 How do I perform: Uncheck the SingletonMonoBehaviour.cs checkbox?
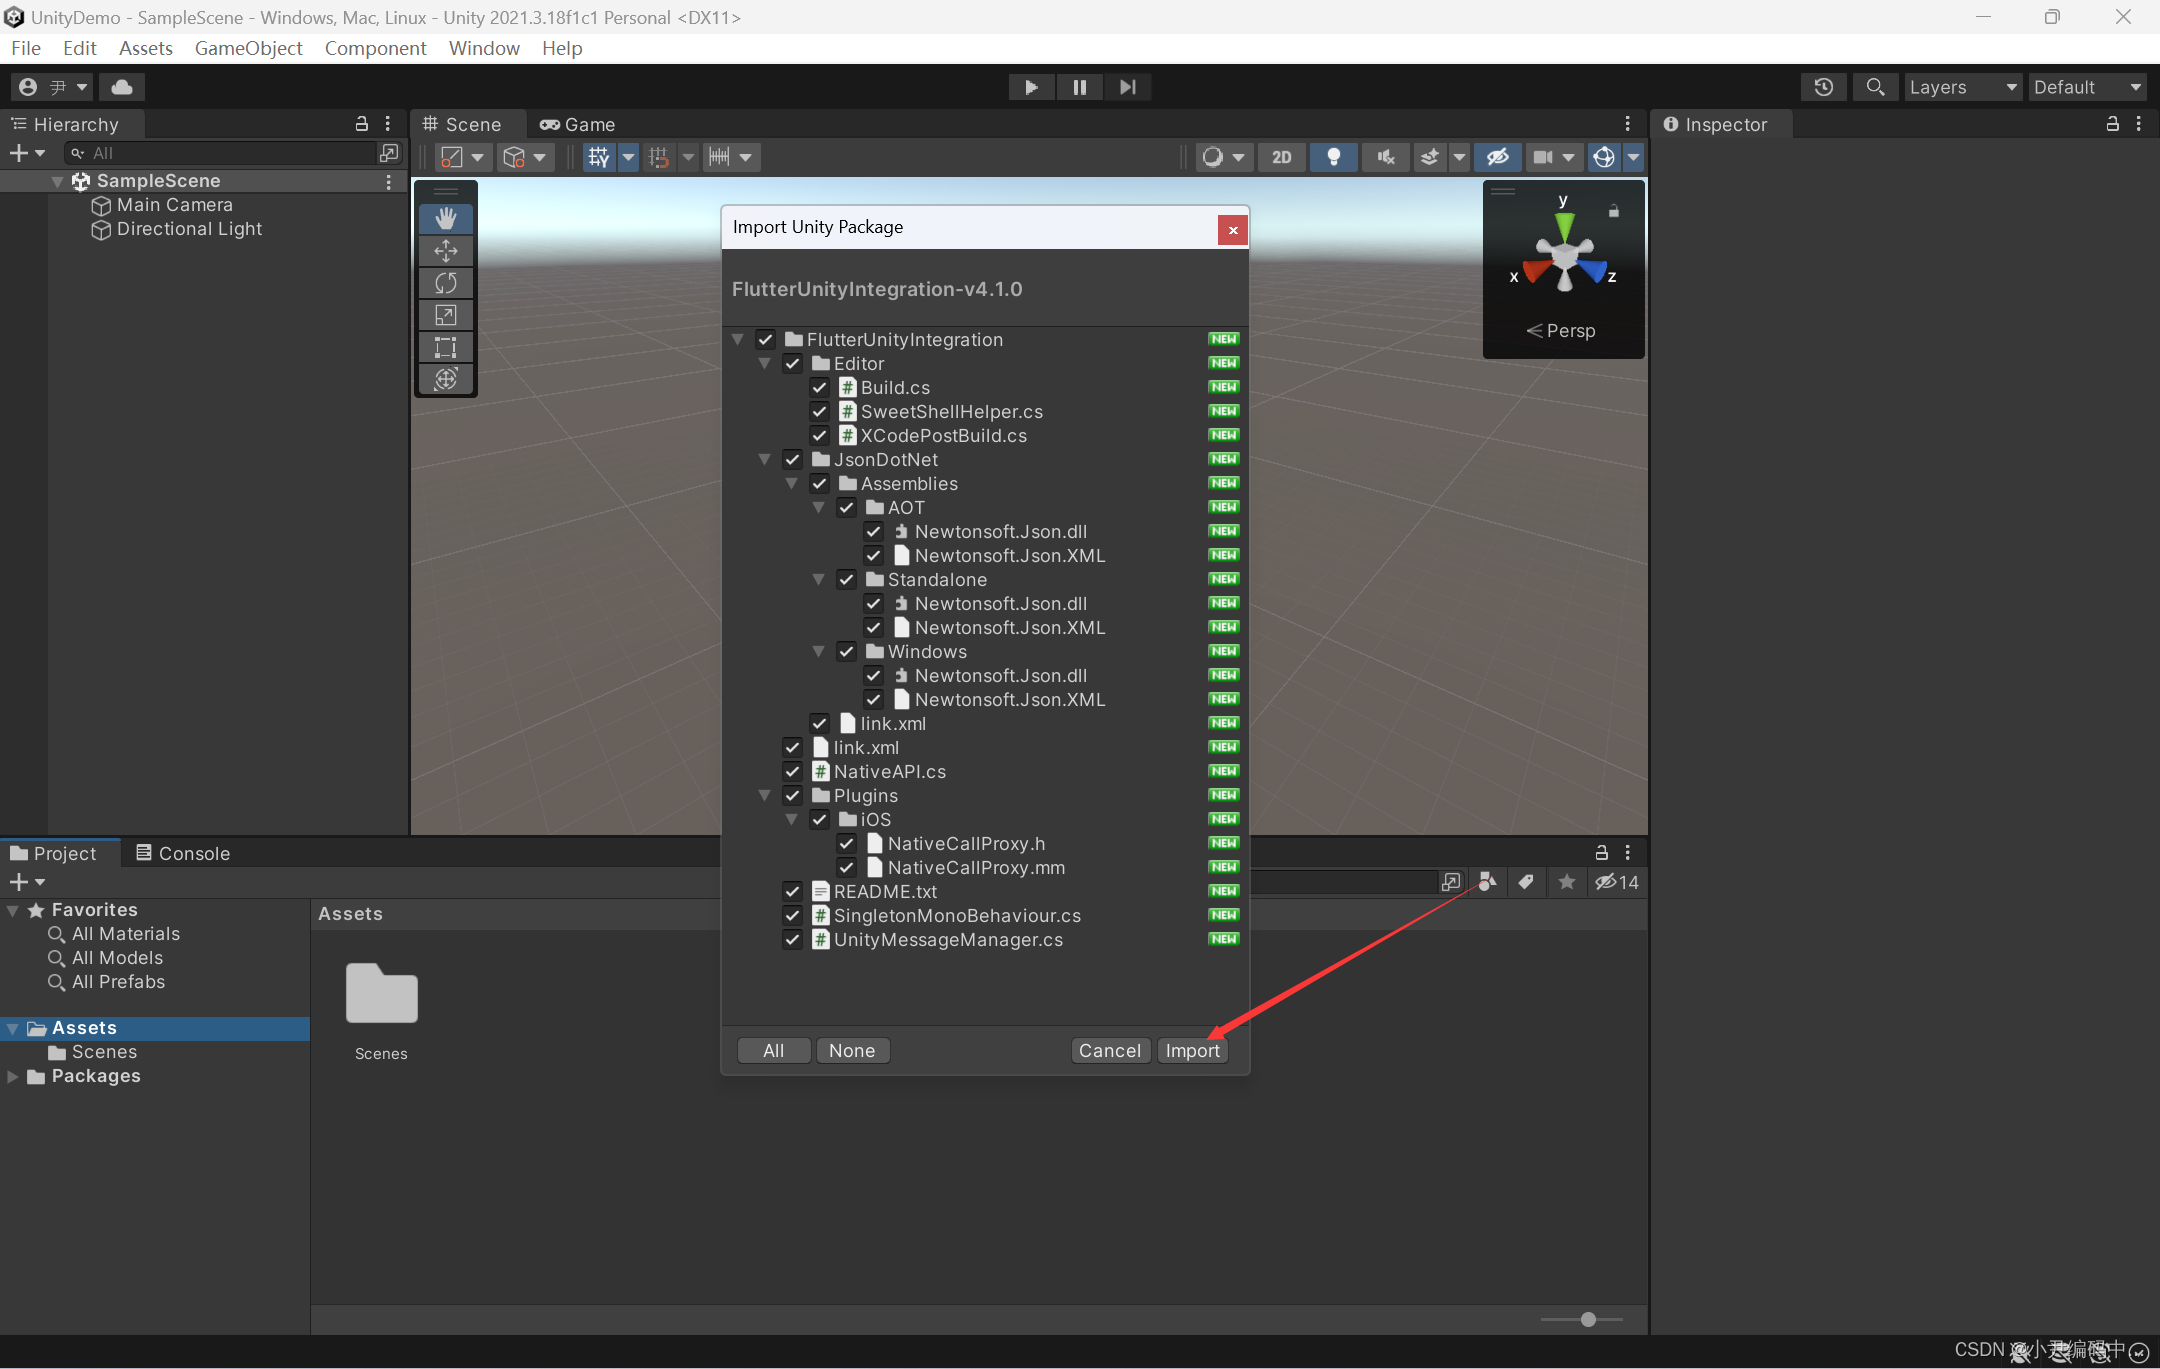(793, 916)
